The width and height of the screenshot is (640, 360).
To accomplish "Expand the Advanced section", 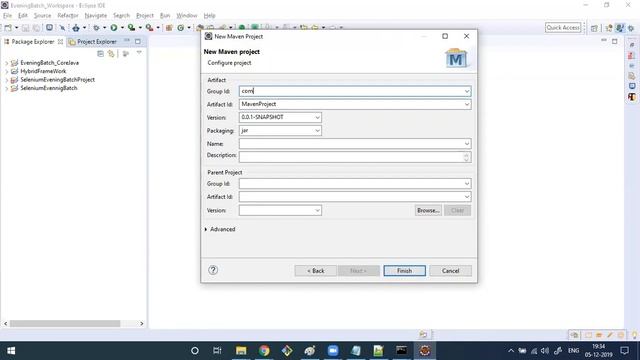I will [220, 229].
